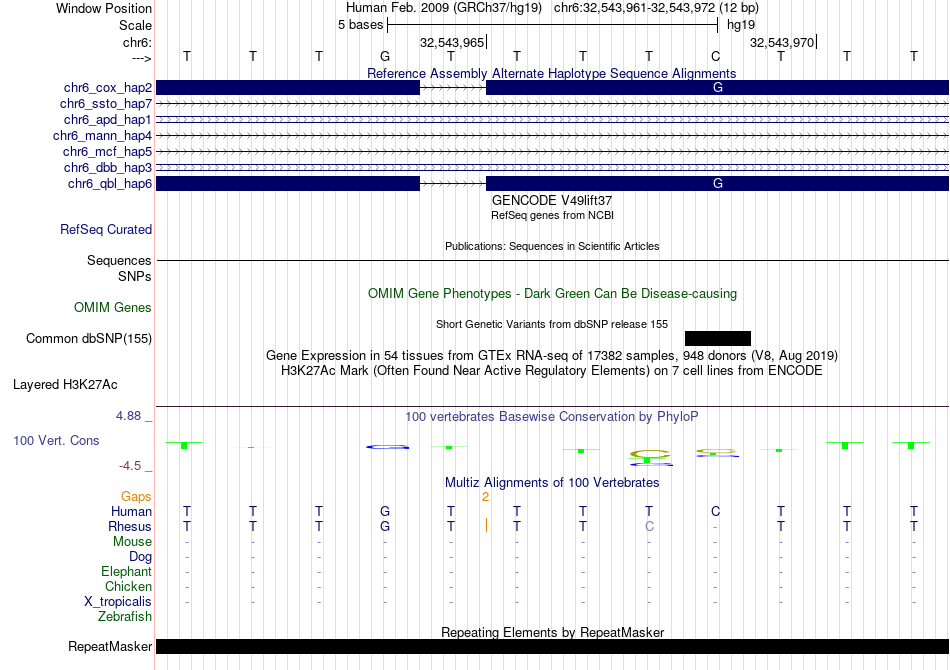Click G mismatch in chr6_cox_hap2 alignment
Viewport: 950px width, 670px height.
[718, 88]
